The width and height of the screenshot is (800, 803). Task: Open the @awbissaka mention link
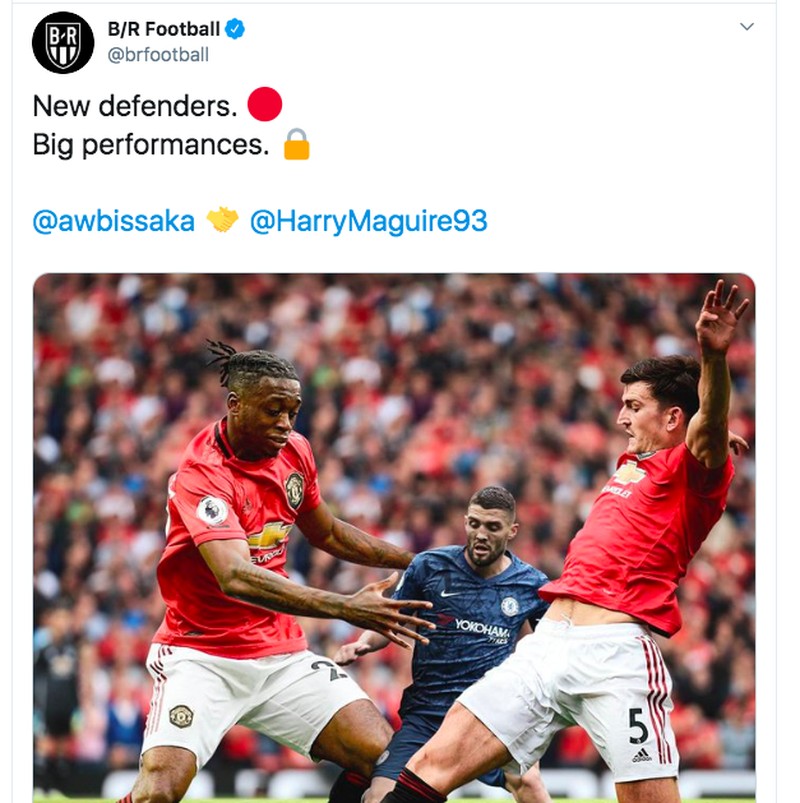113,221
